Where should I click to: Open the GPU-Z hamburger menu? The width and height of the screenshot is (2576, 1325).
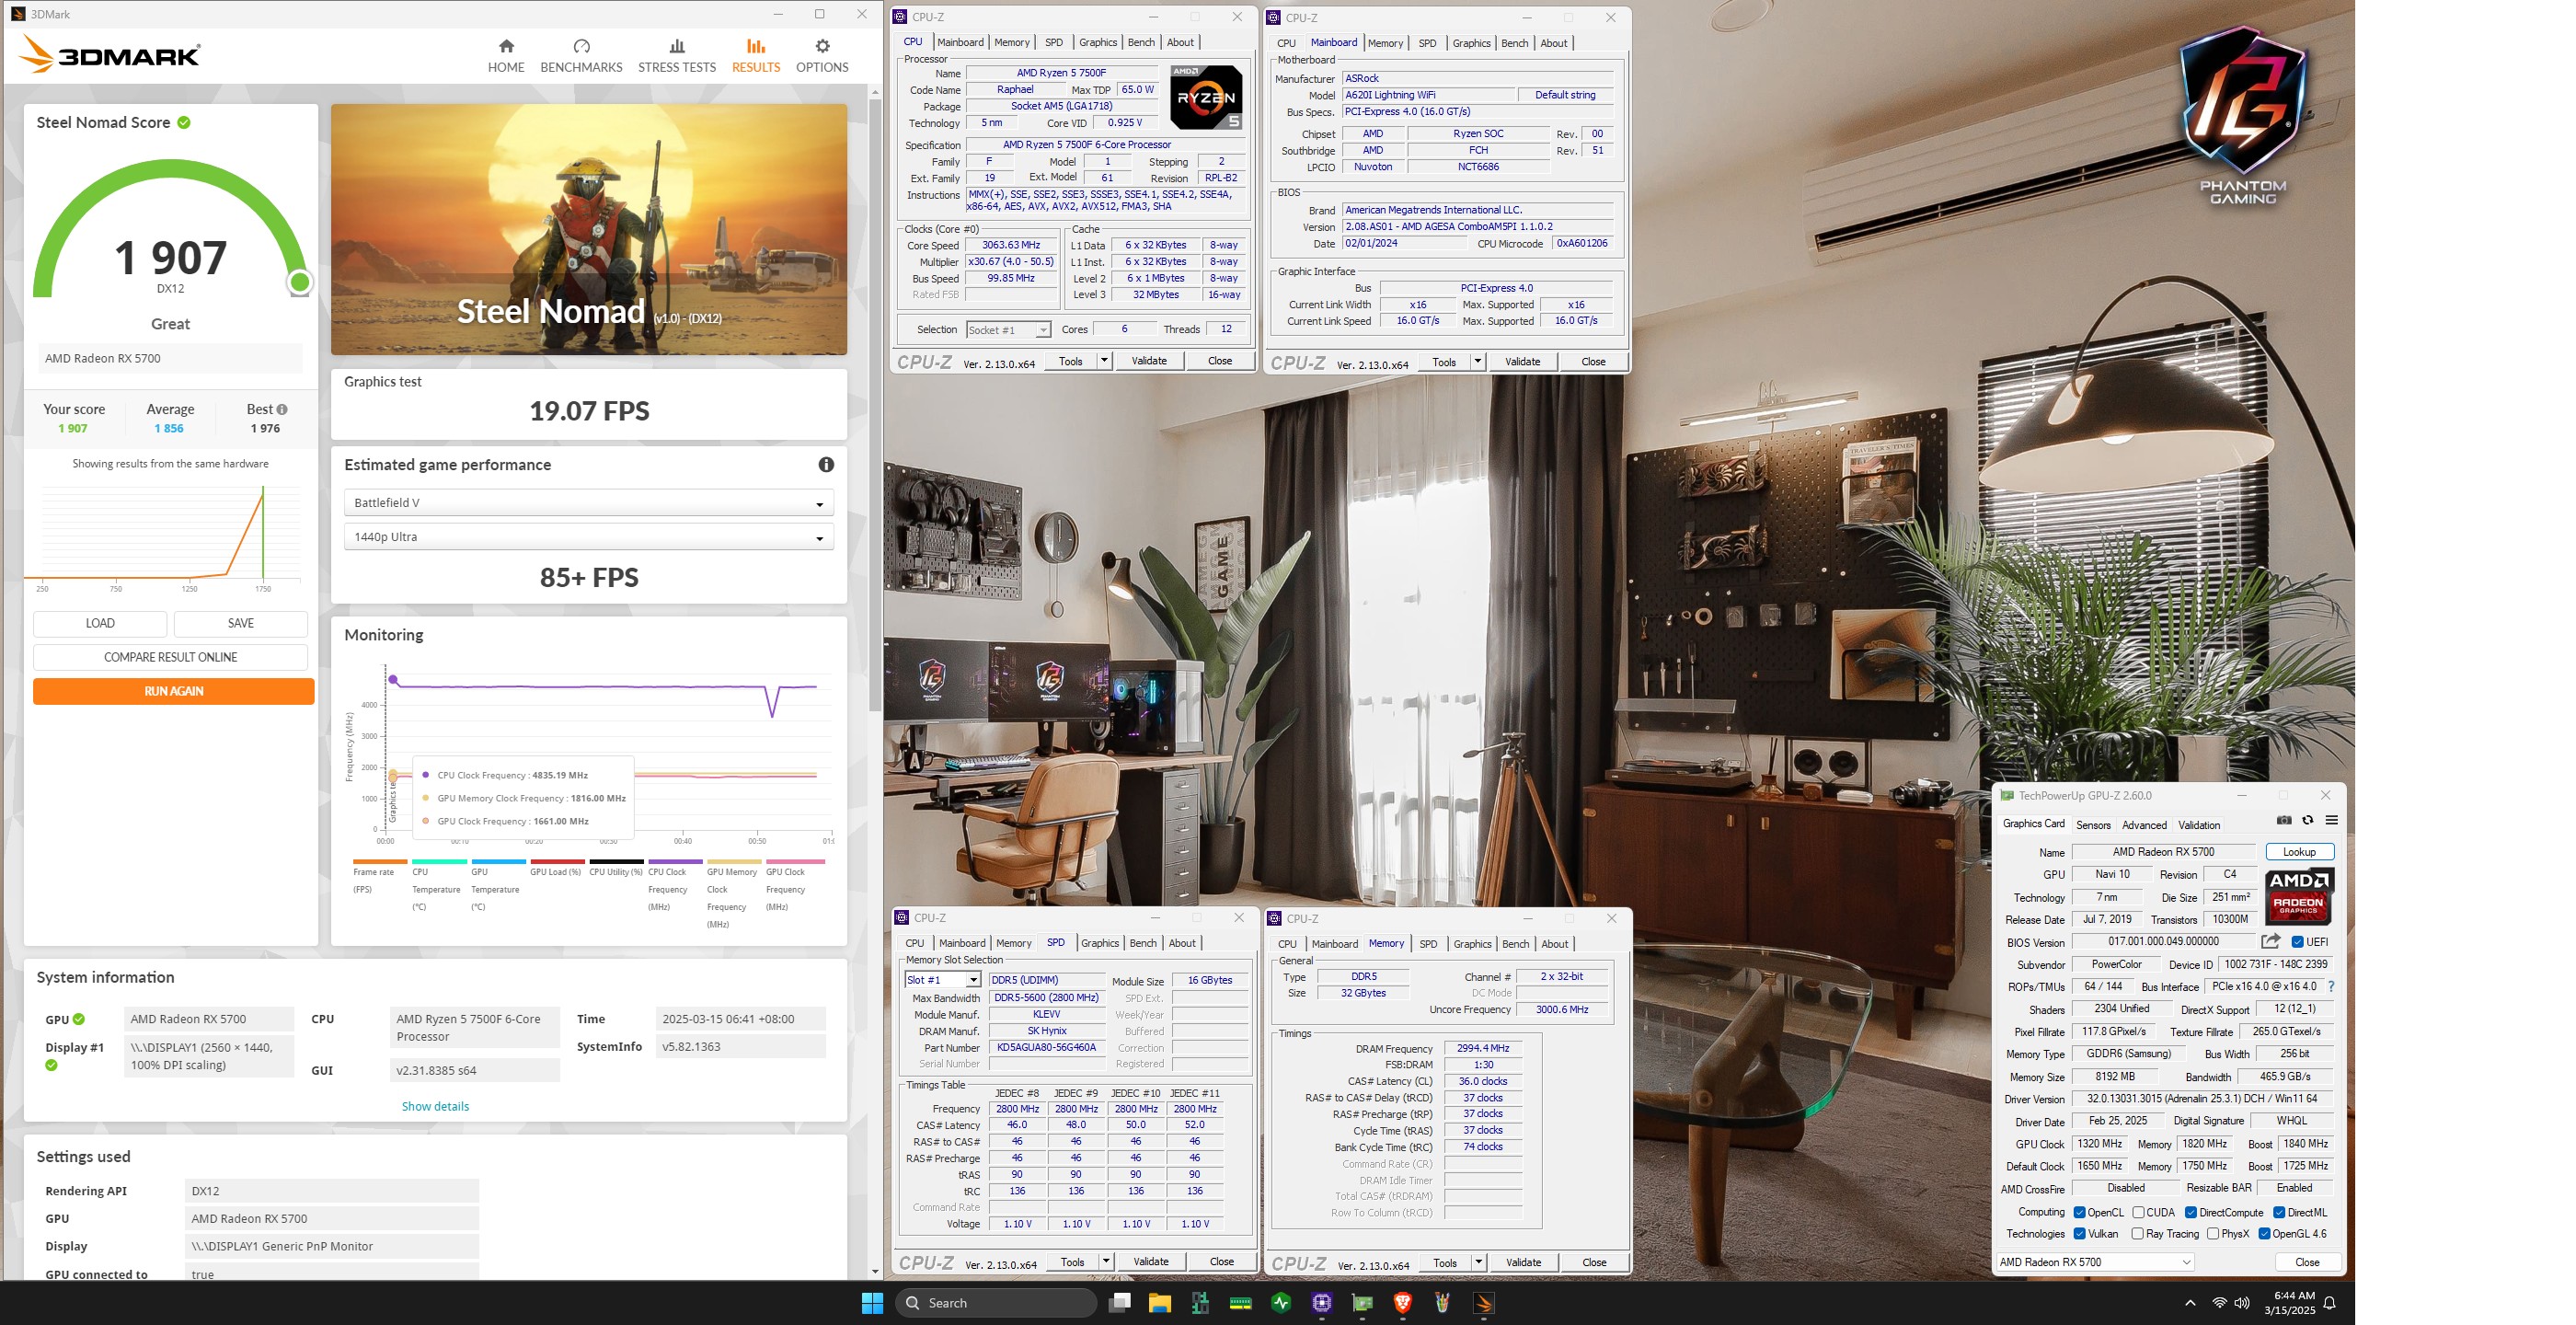coord(2331,820)
